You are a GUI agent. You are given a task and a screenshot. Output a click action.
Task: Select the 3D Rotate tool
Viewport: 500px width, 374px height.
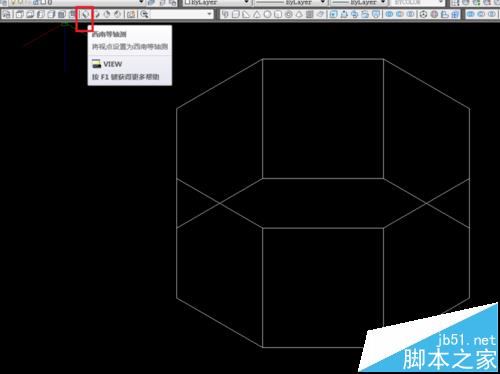click(x=434, y=14)
